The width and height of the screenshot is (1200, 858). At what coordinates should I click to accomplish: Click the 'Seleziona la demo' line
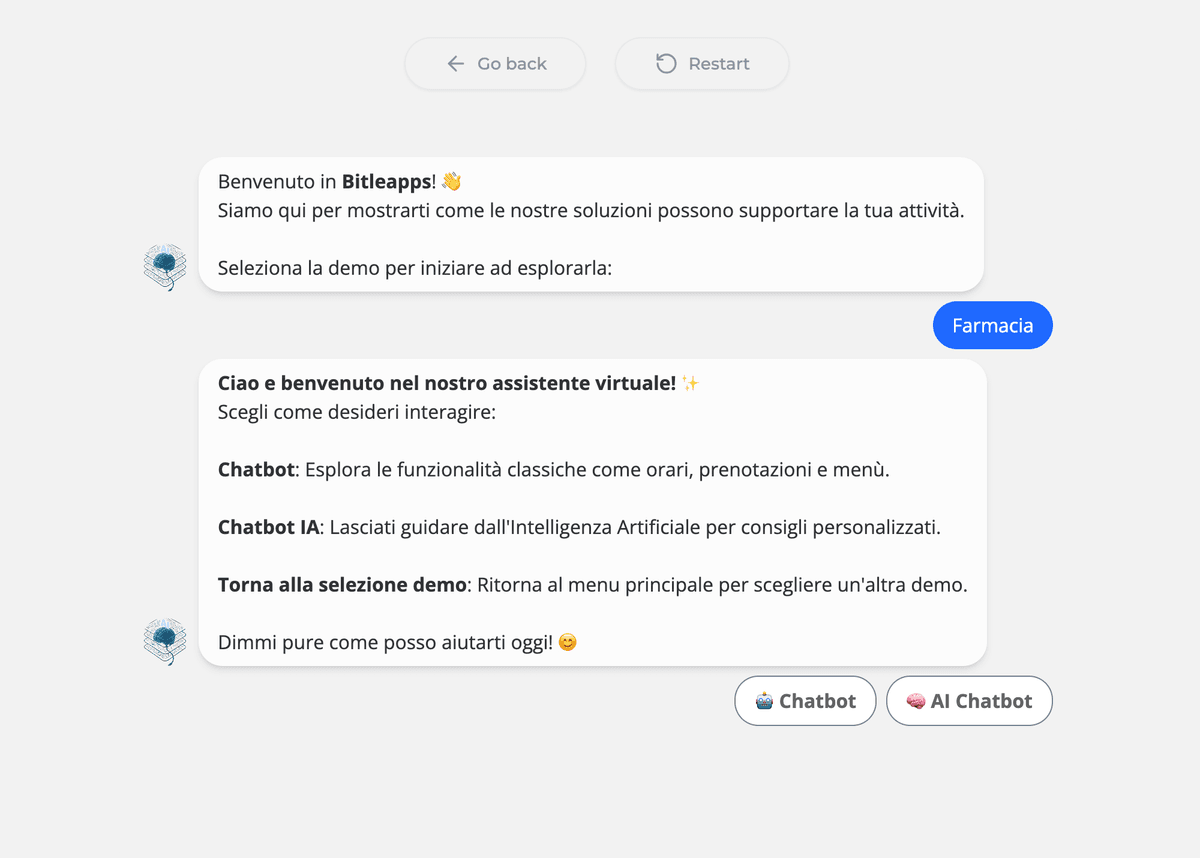[415, 269]
